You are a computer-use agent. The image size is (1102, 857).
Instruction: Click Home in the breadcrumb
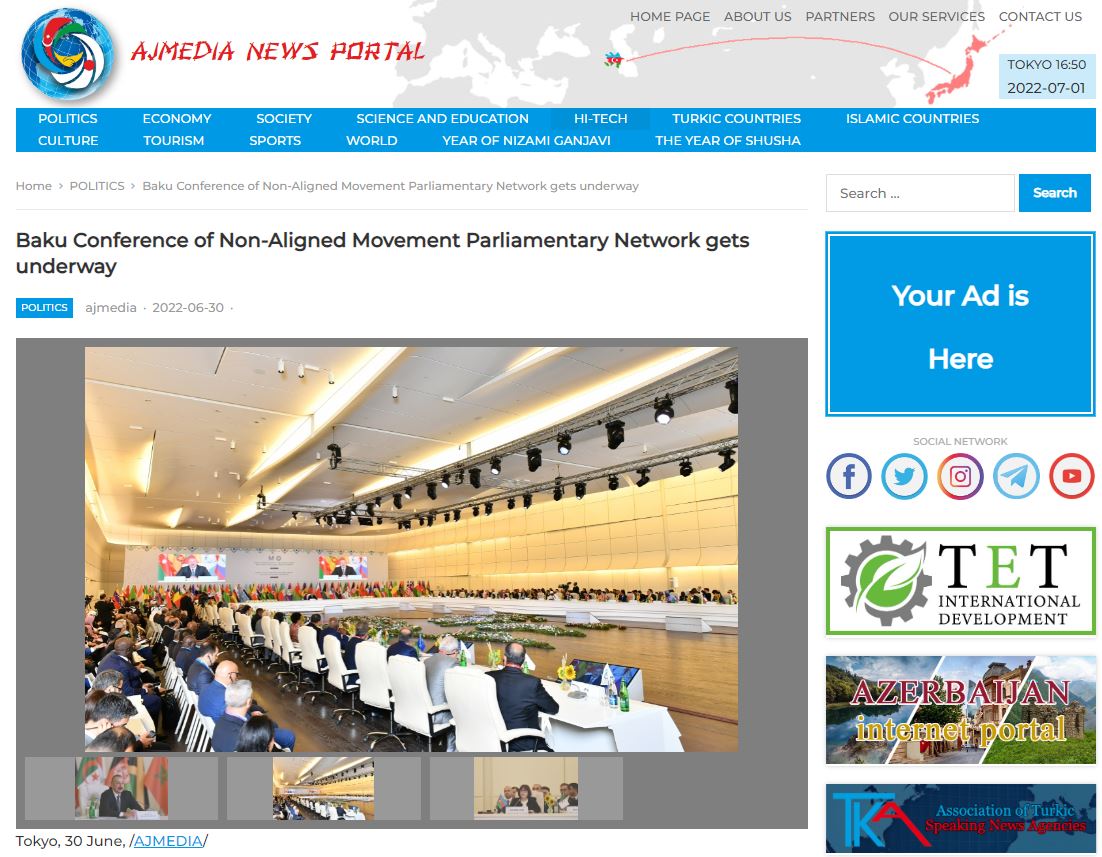(34, 186)
